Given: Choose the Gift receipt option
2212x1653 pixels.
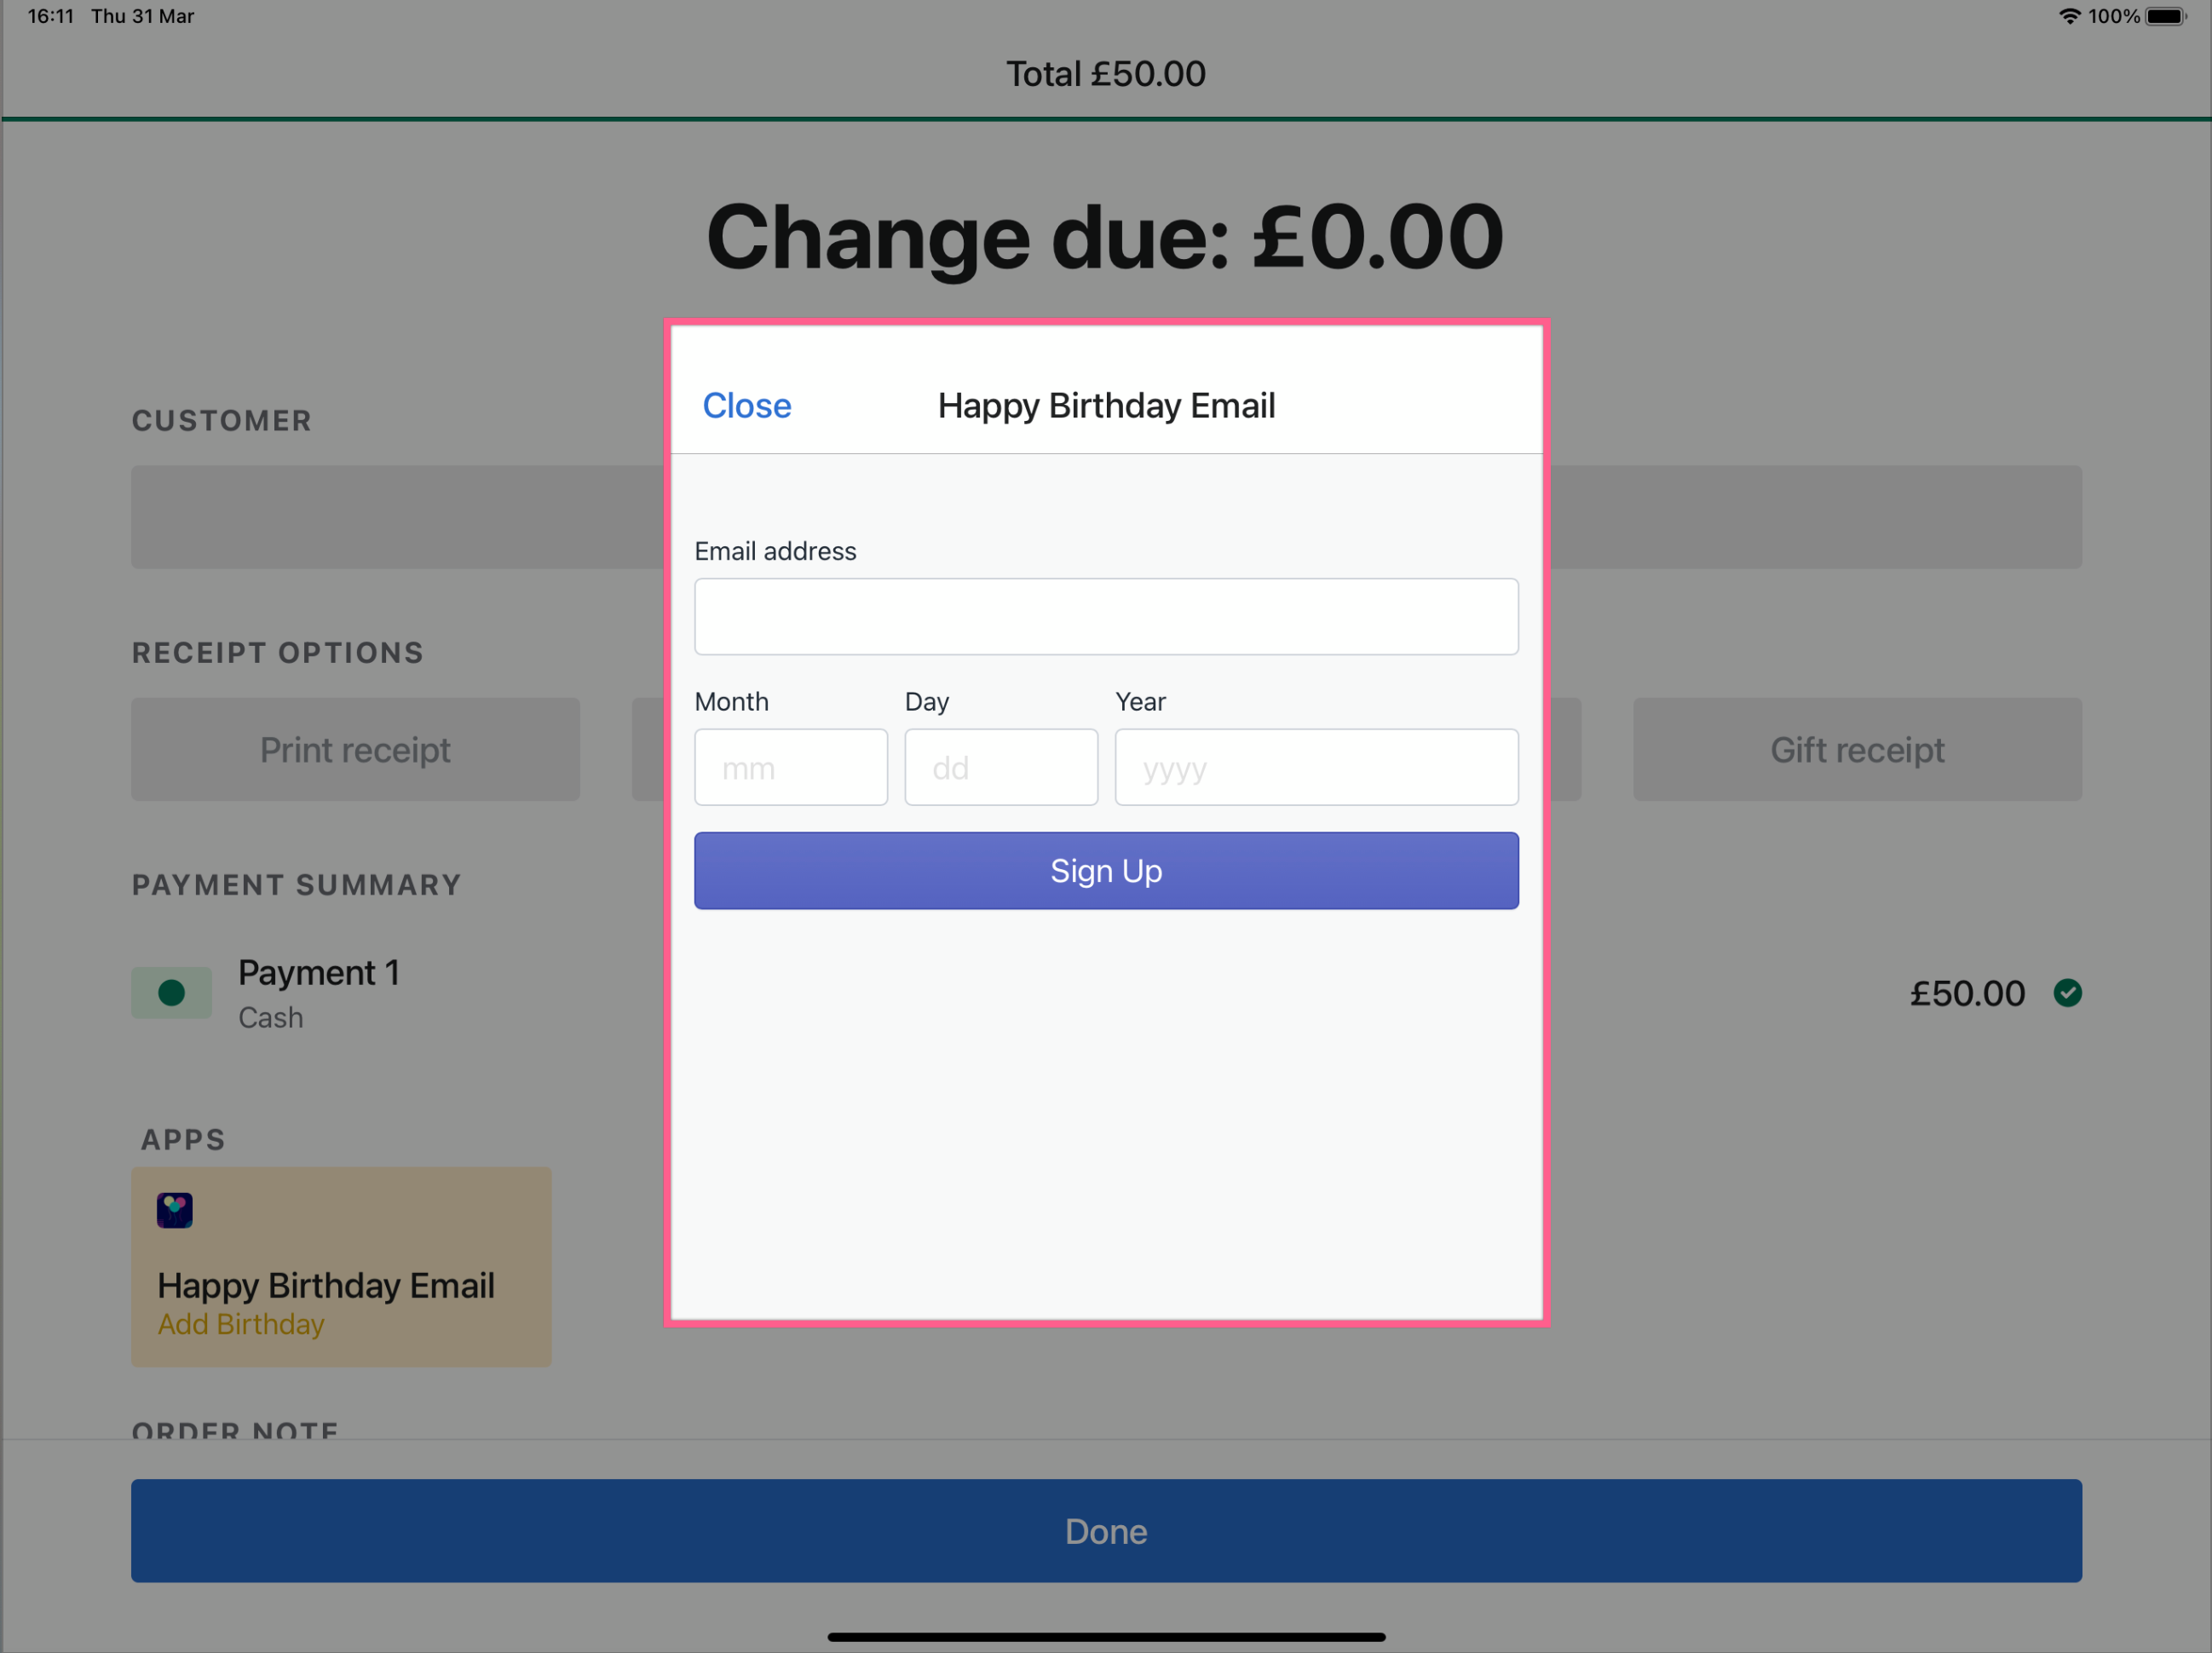Looking at the screenshot, I should [x=1857, y=749].
